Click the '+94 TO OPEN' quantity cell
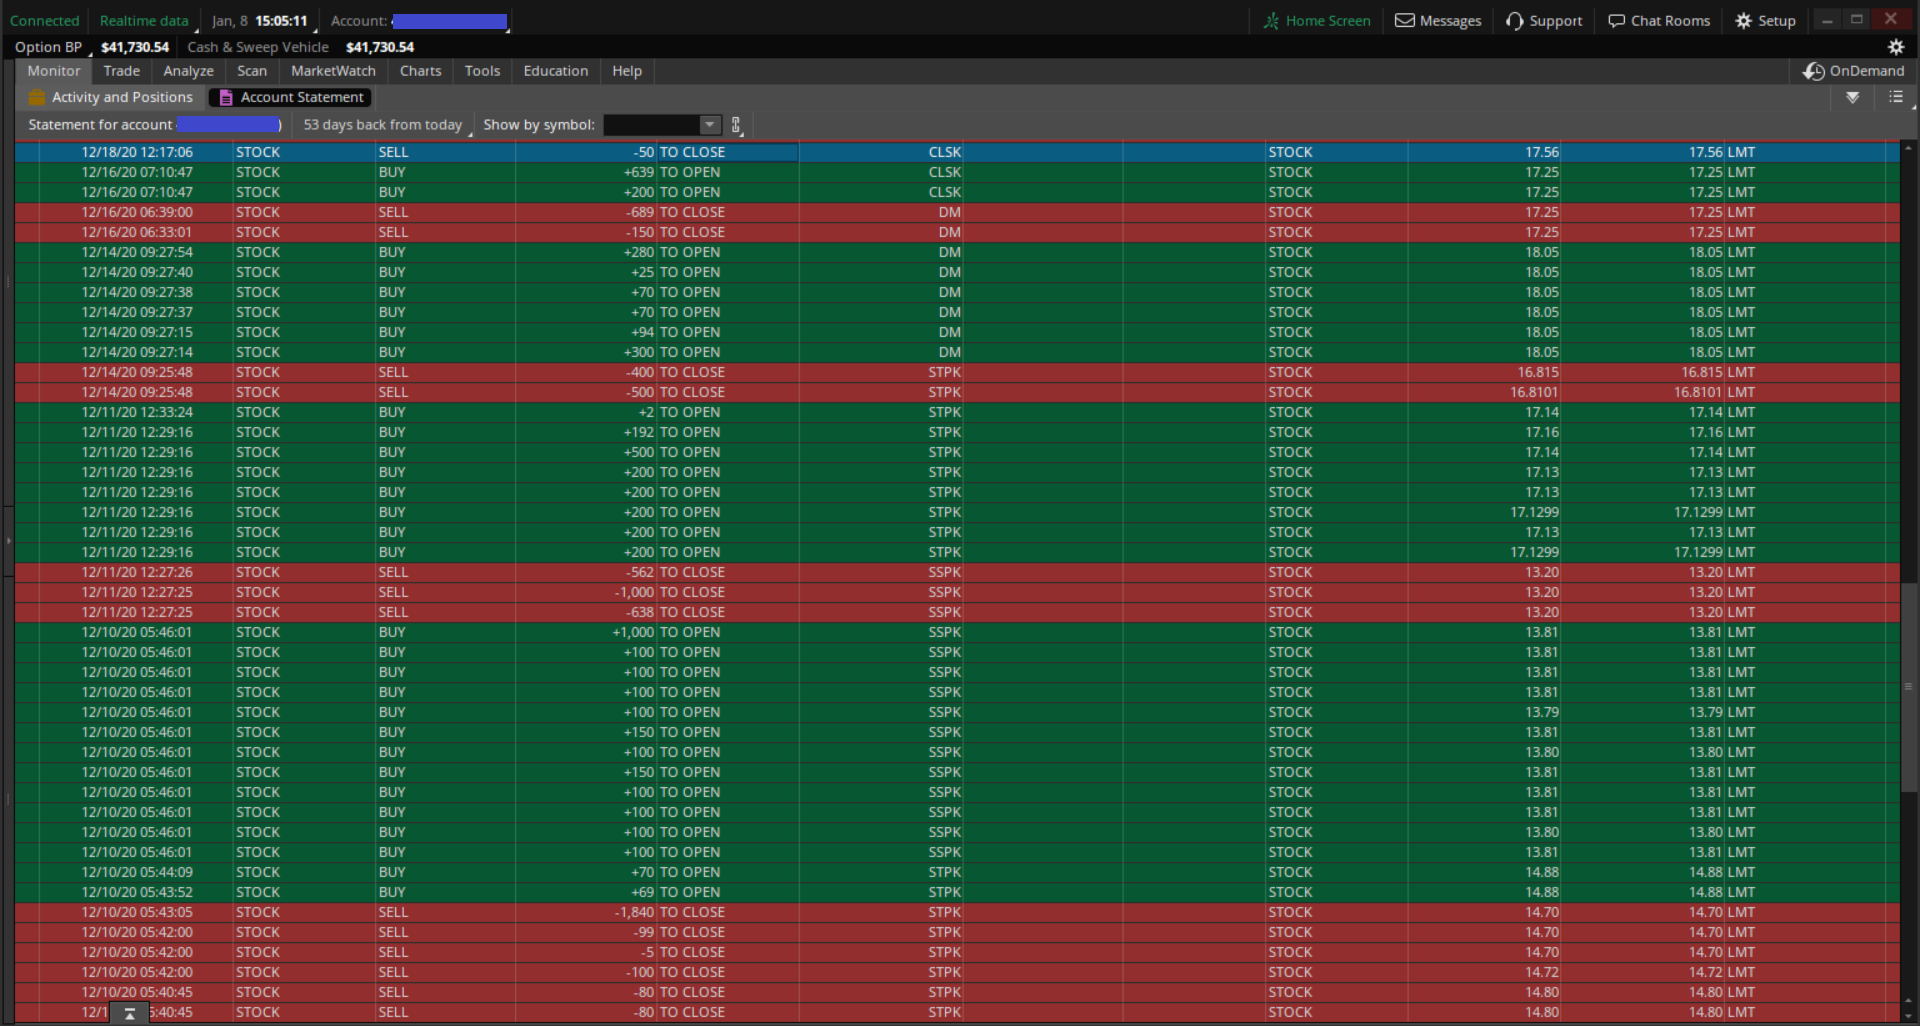 point(675,332)
